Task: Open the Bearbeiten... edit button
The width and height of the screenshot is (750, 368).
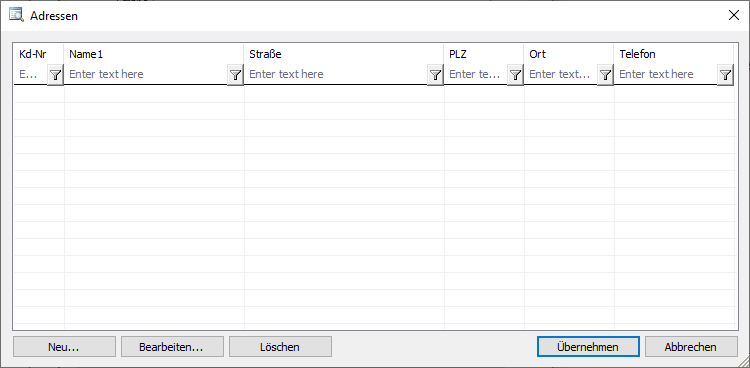Action: pos(172,347)
